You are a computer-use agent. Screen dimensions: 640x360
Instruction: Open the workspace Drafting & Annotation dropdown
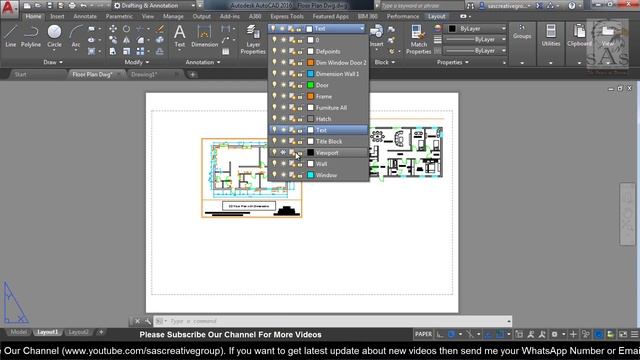(154, 6)
